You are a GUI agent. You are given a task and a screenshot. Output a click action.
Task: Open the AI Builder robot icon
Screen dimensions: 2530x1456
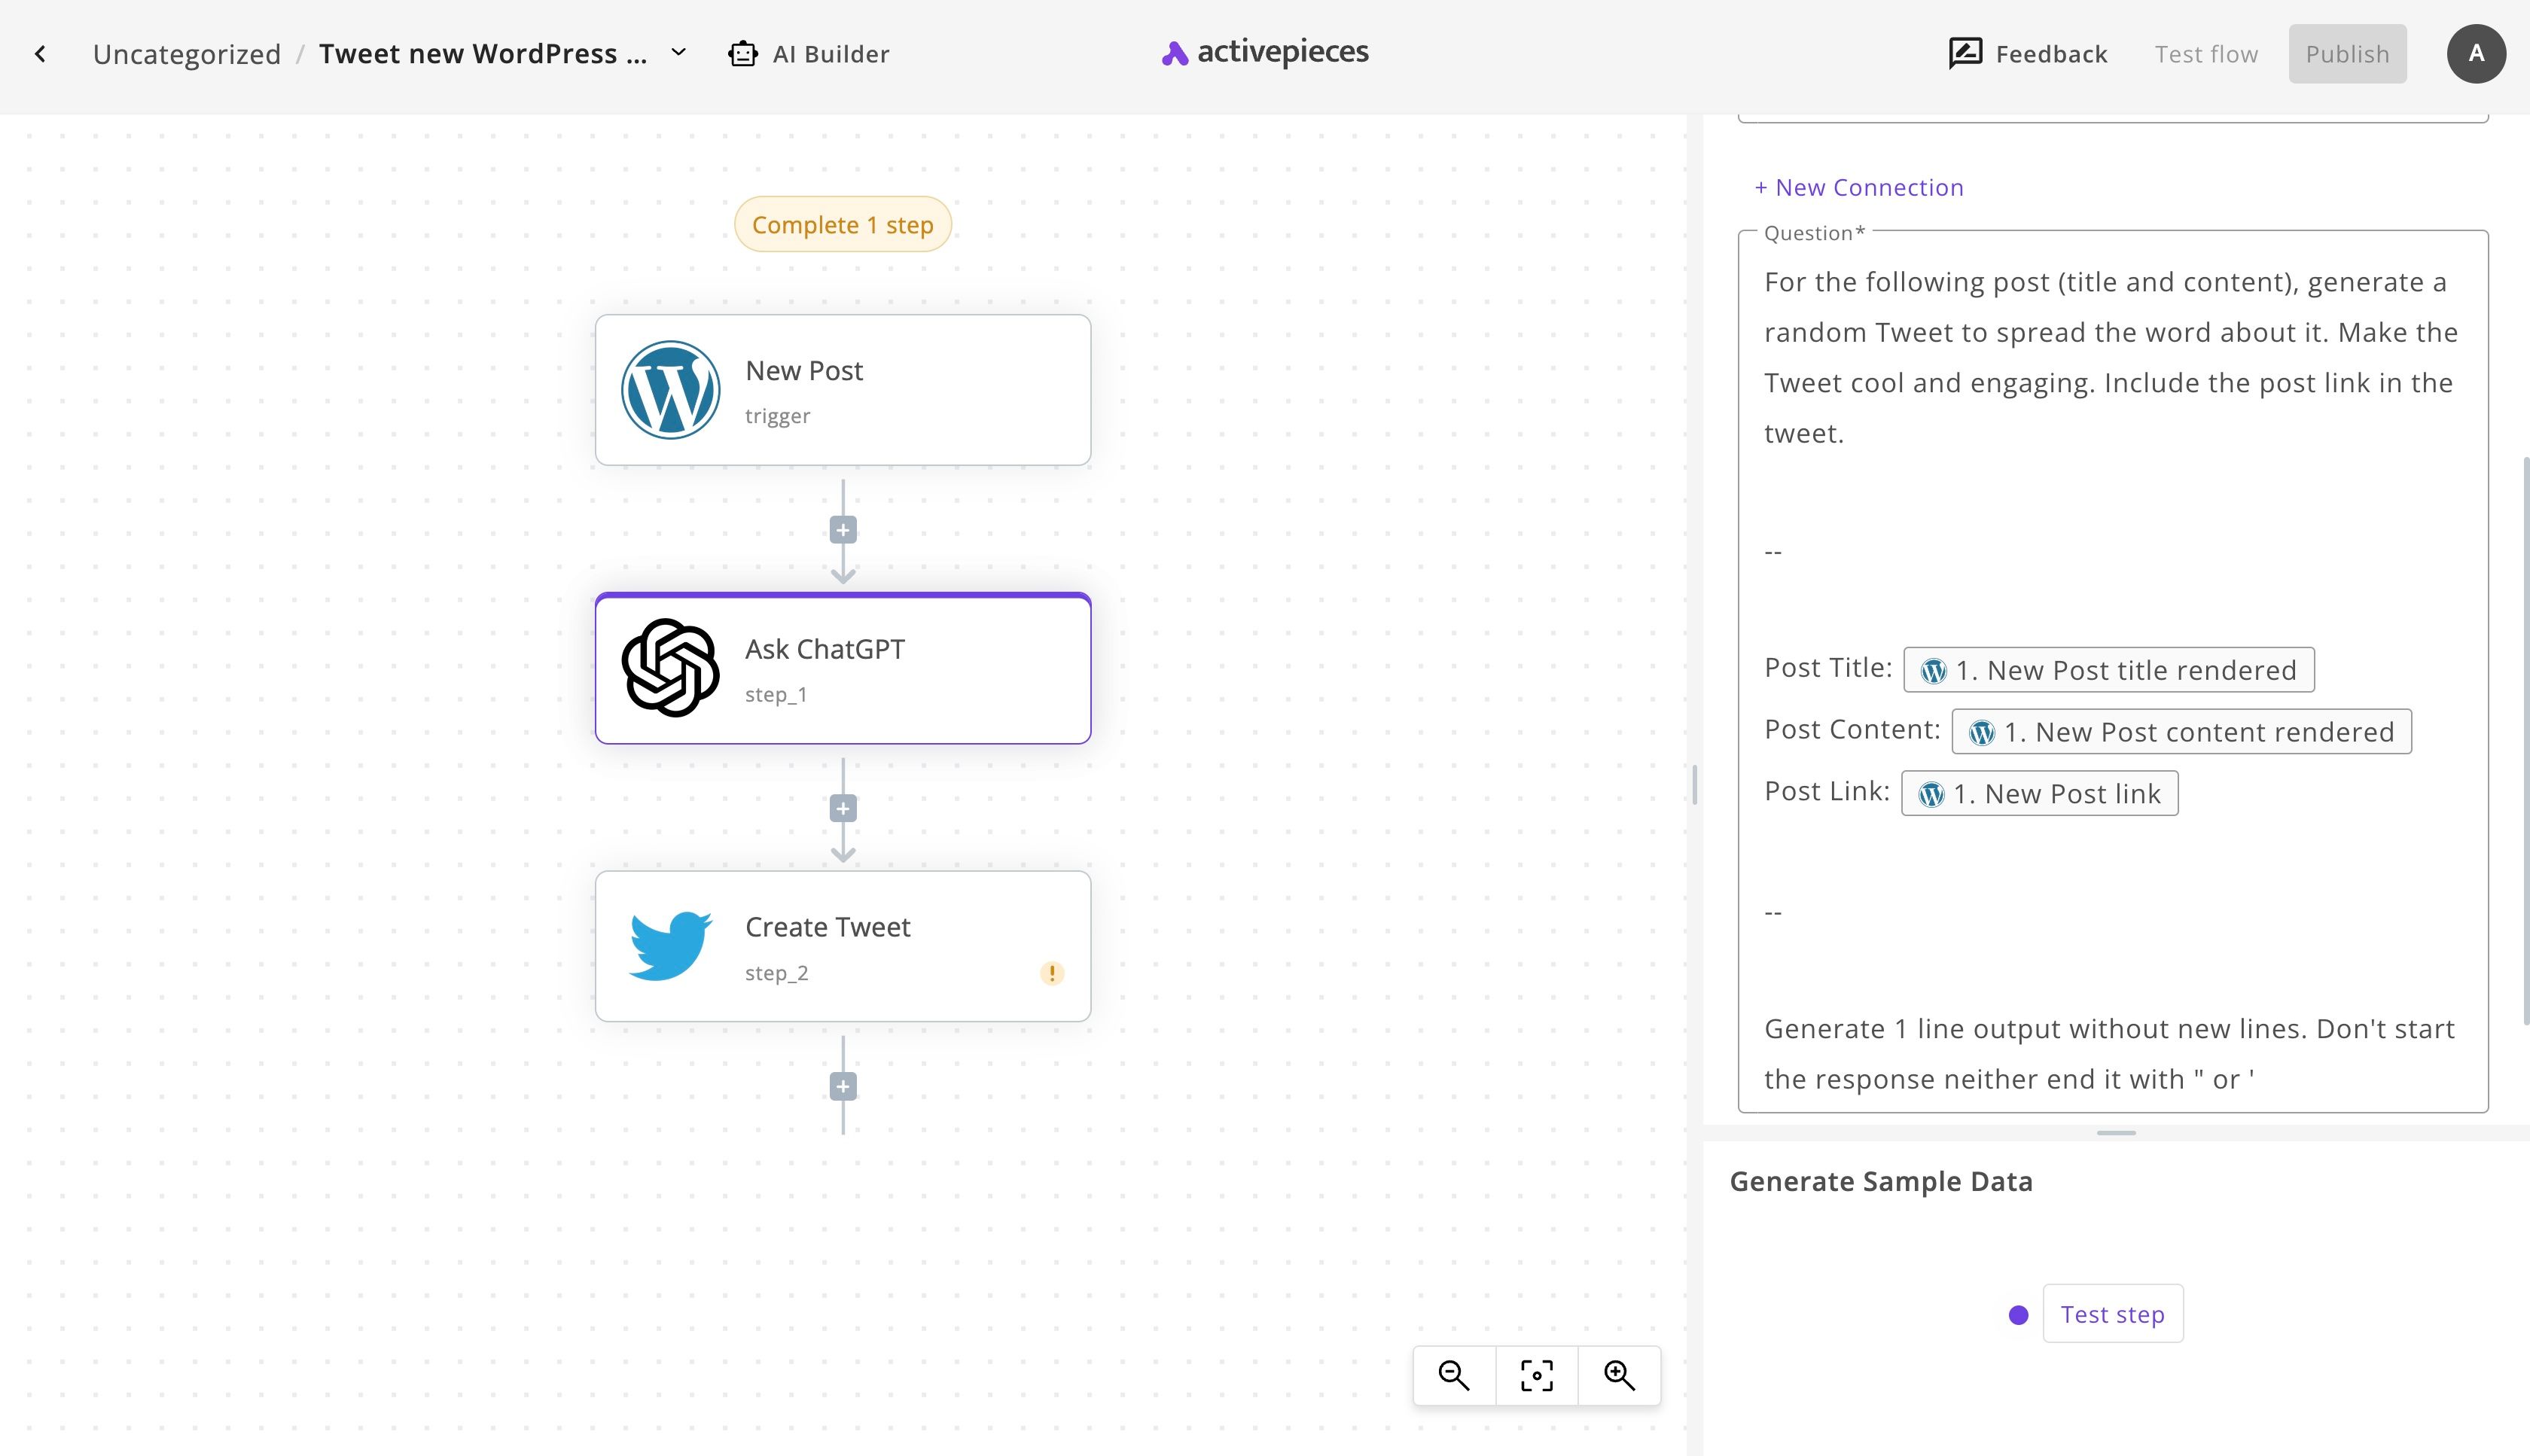click(743, 54)
